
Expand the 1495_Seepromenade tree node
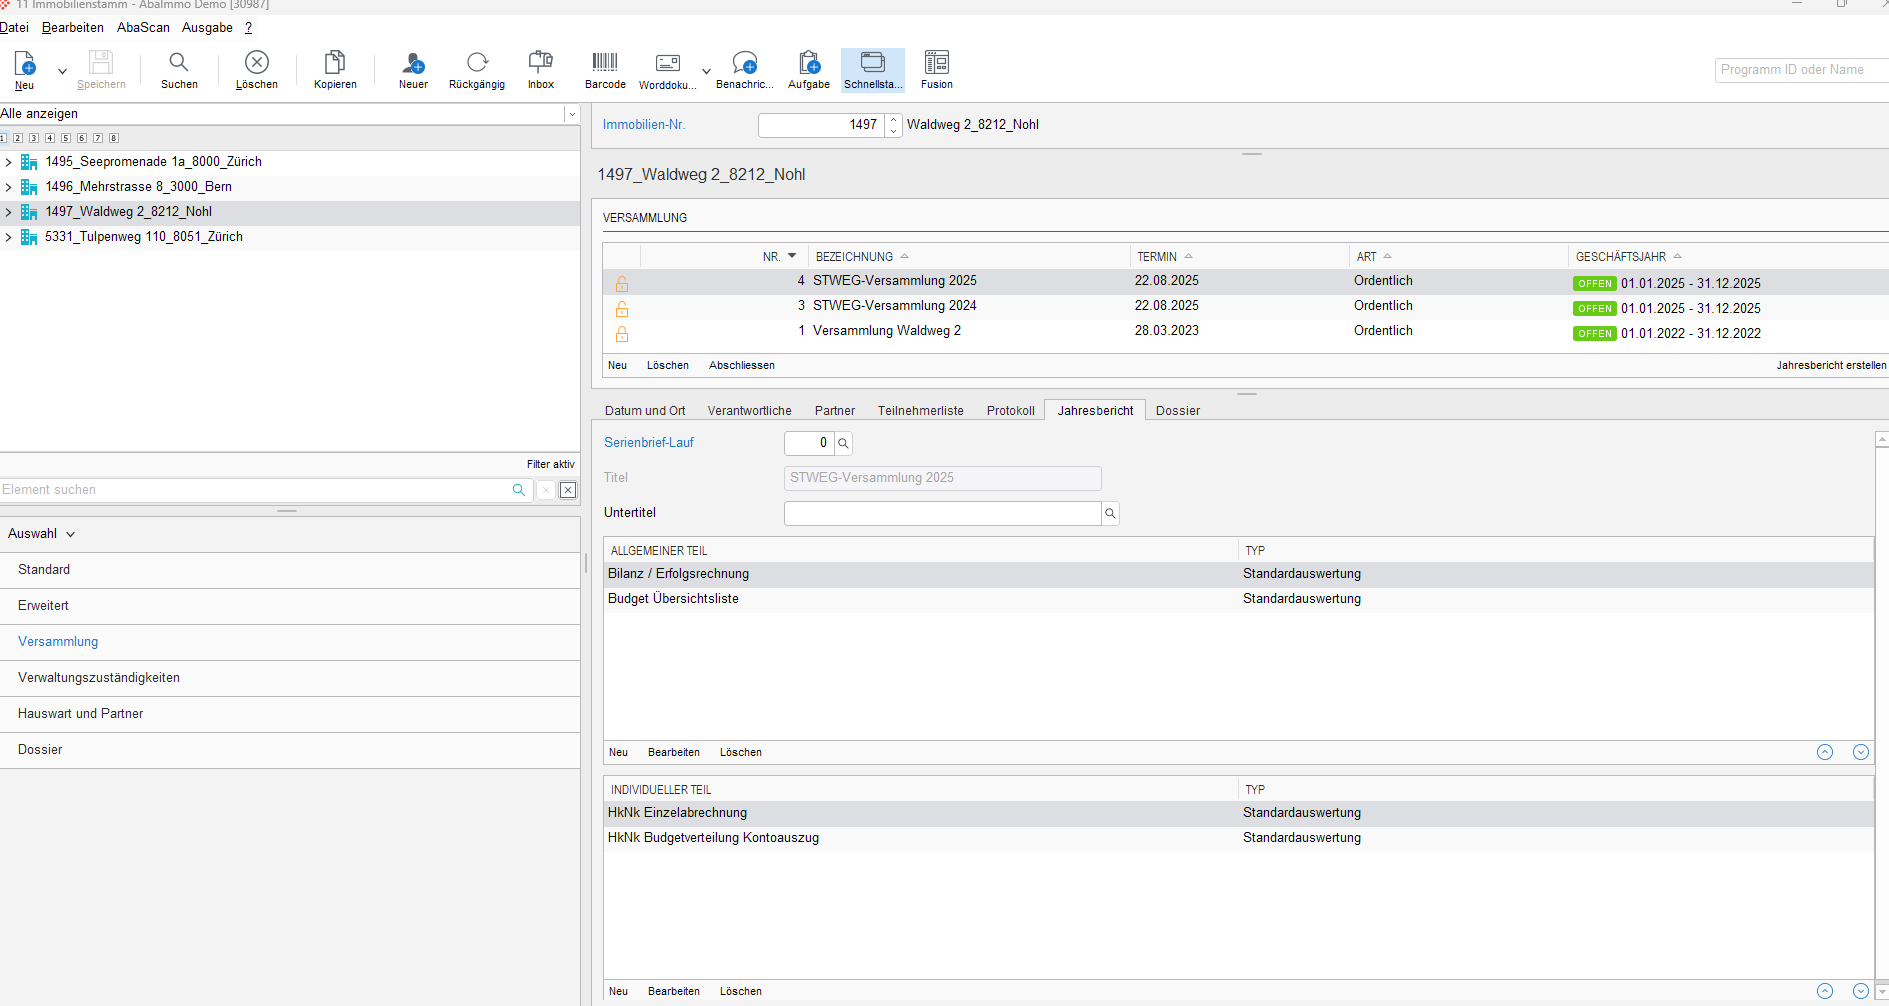click(9, 162)
